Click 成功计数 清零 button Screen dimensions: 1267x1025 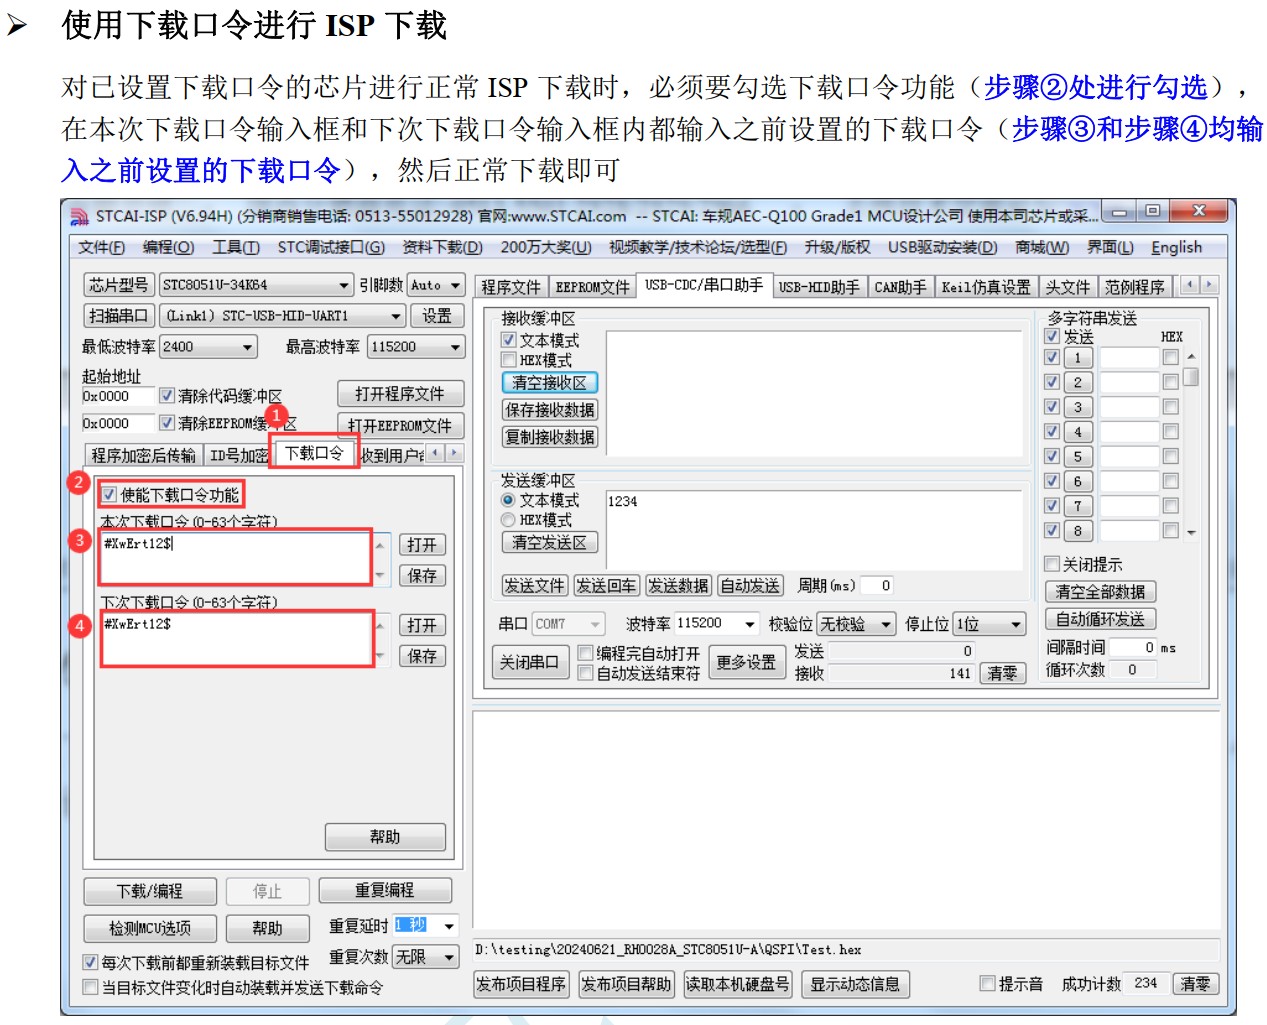(x=1195, y=984)
